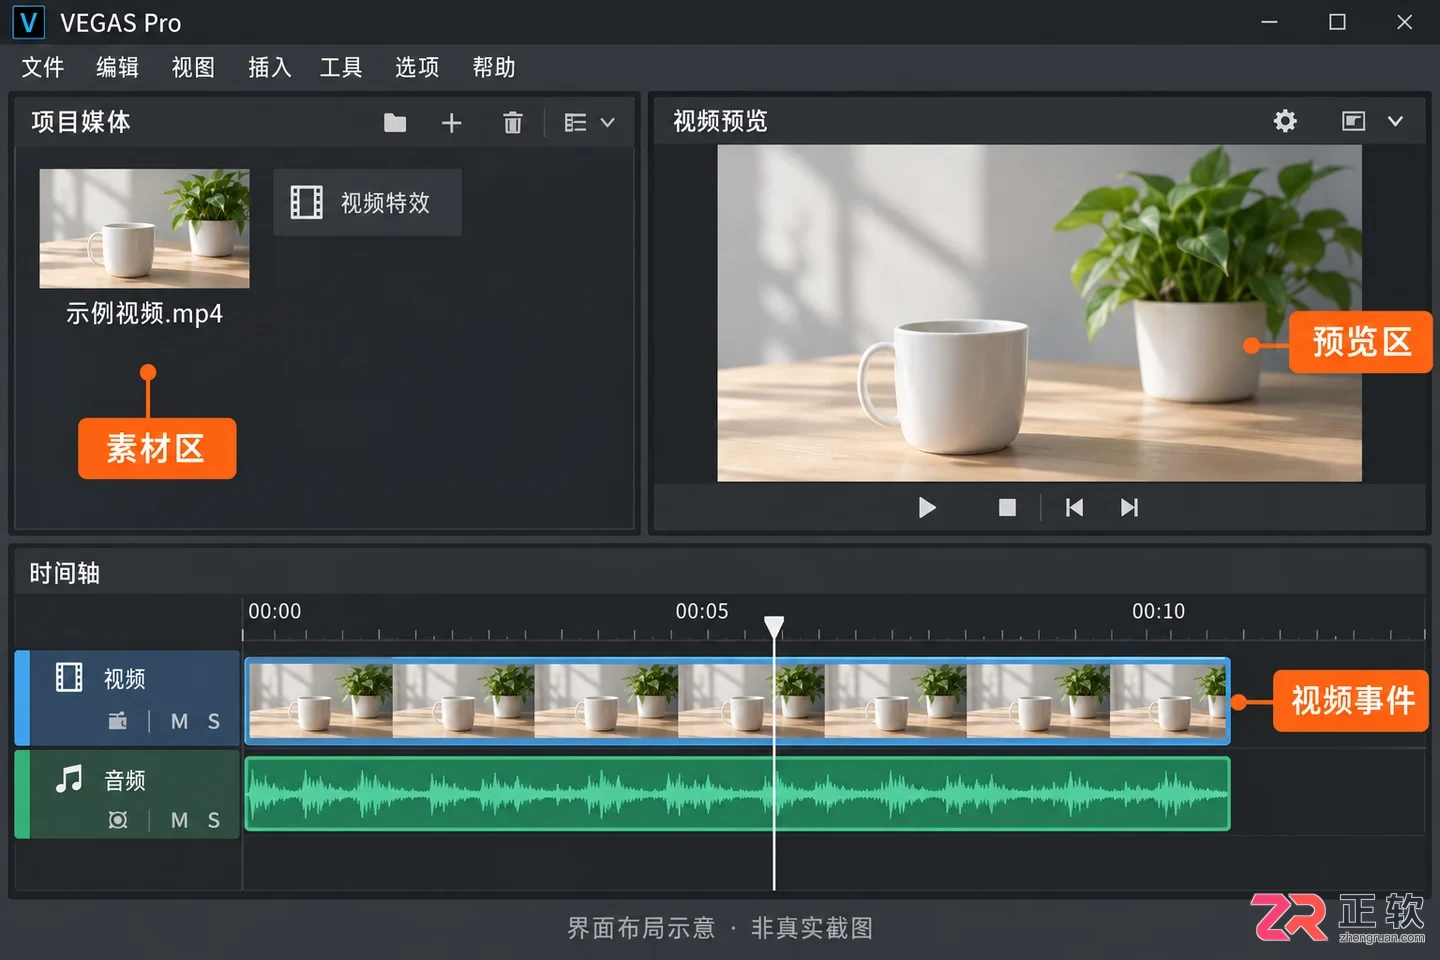Add media with the plus icon
1440x960 pixels.
click(452, 123)
